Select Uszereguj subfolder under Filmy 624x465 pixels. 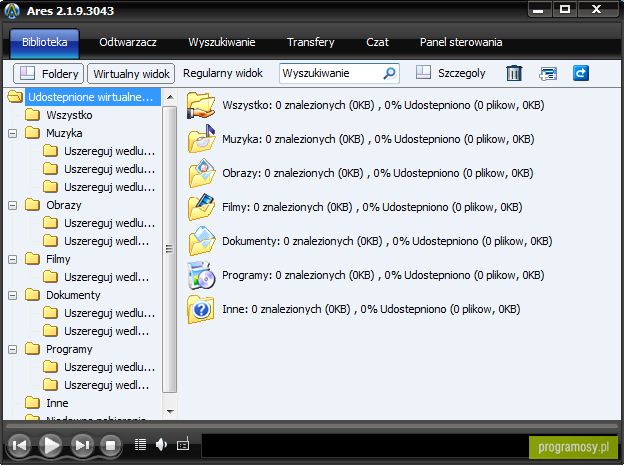[107, 277]
